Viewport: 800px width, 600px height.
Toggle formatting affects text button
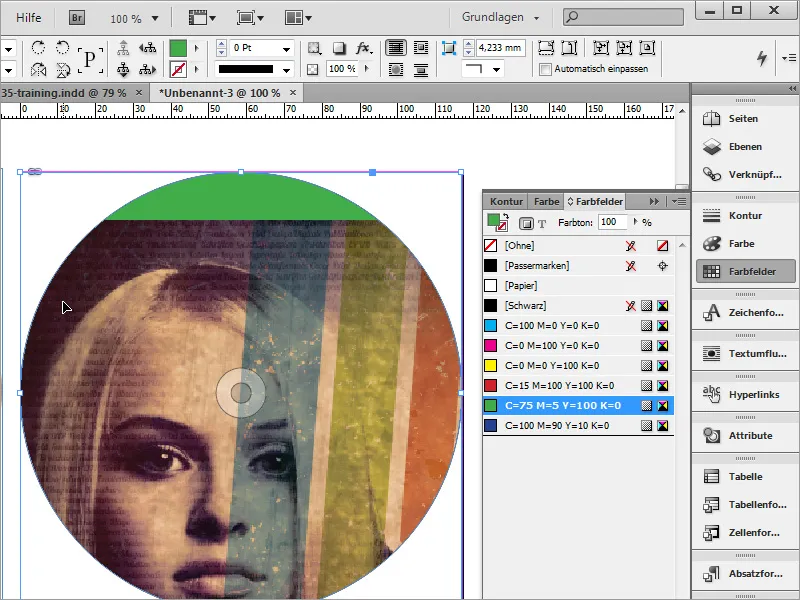pyautogui.click(x=542, y=223)
